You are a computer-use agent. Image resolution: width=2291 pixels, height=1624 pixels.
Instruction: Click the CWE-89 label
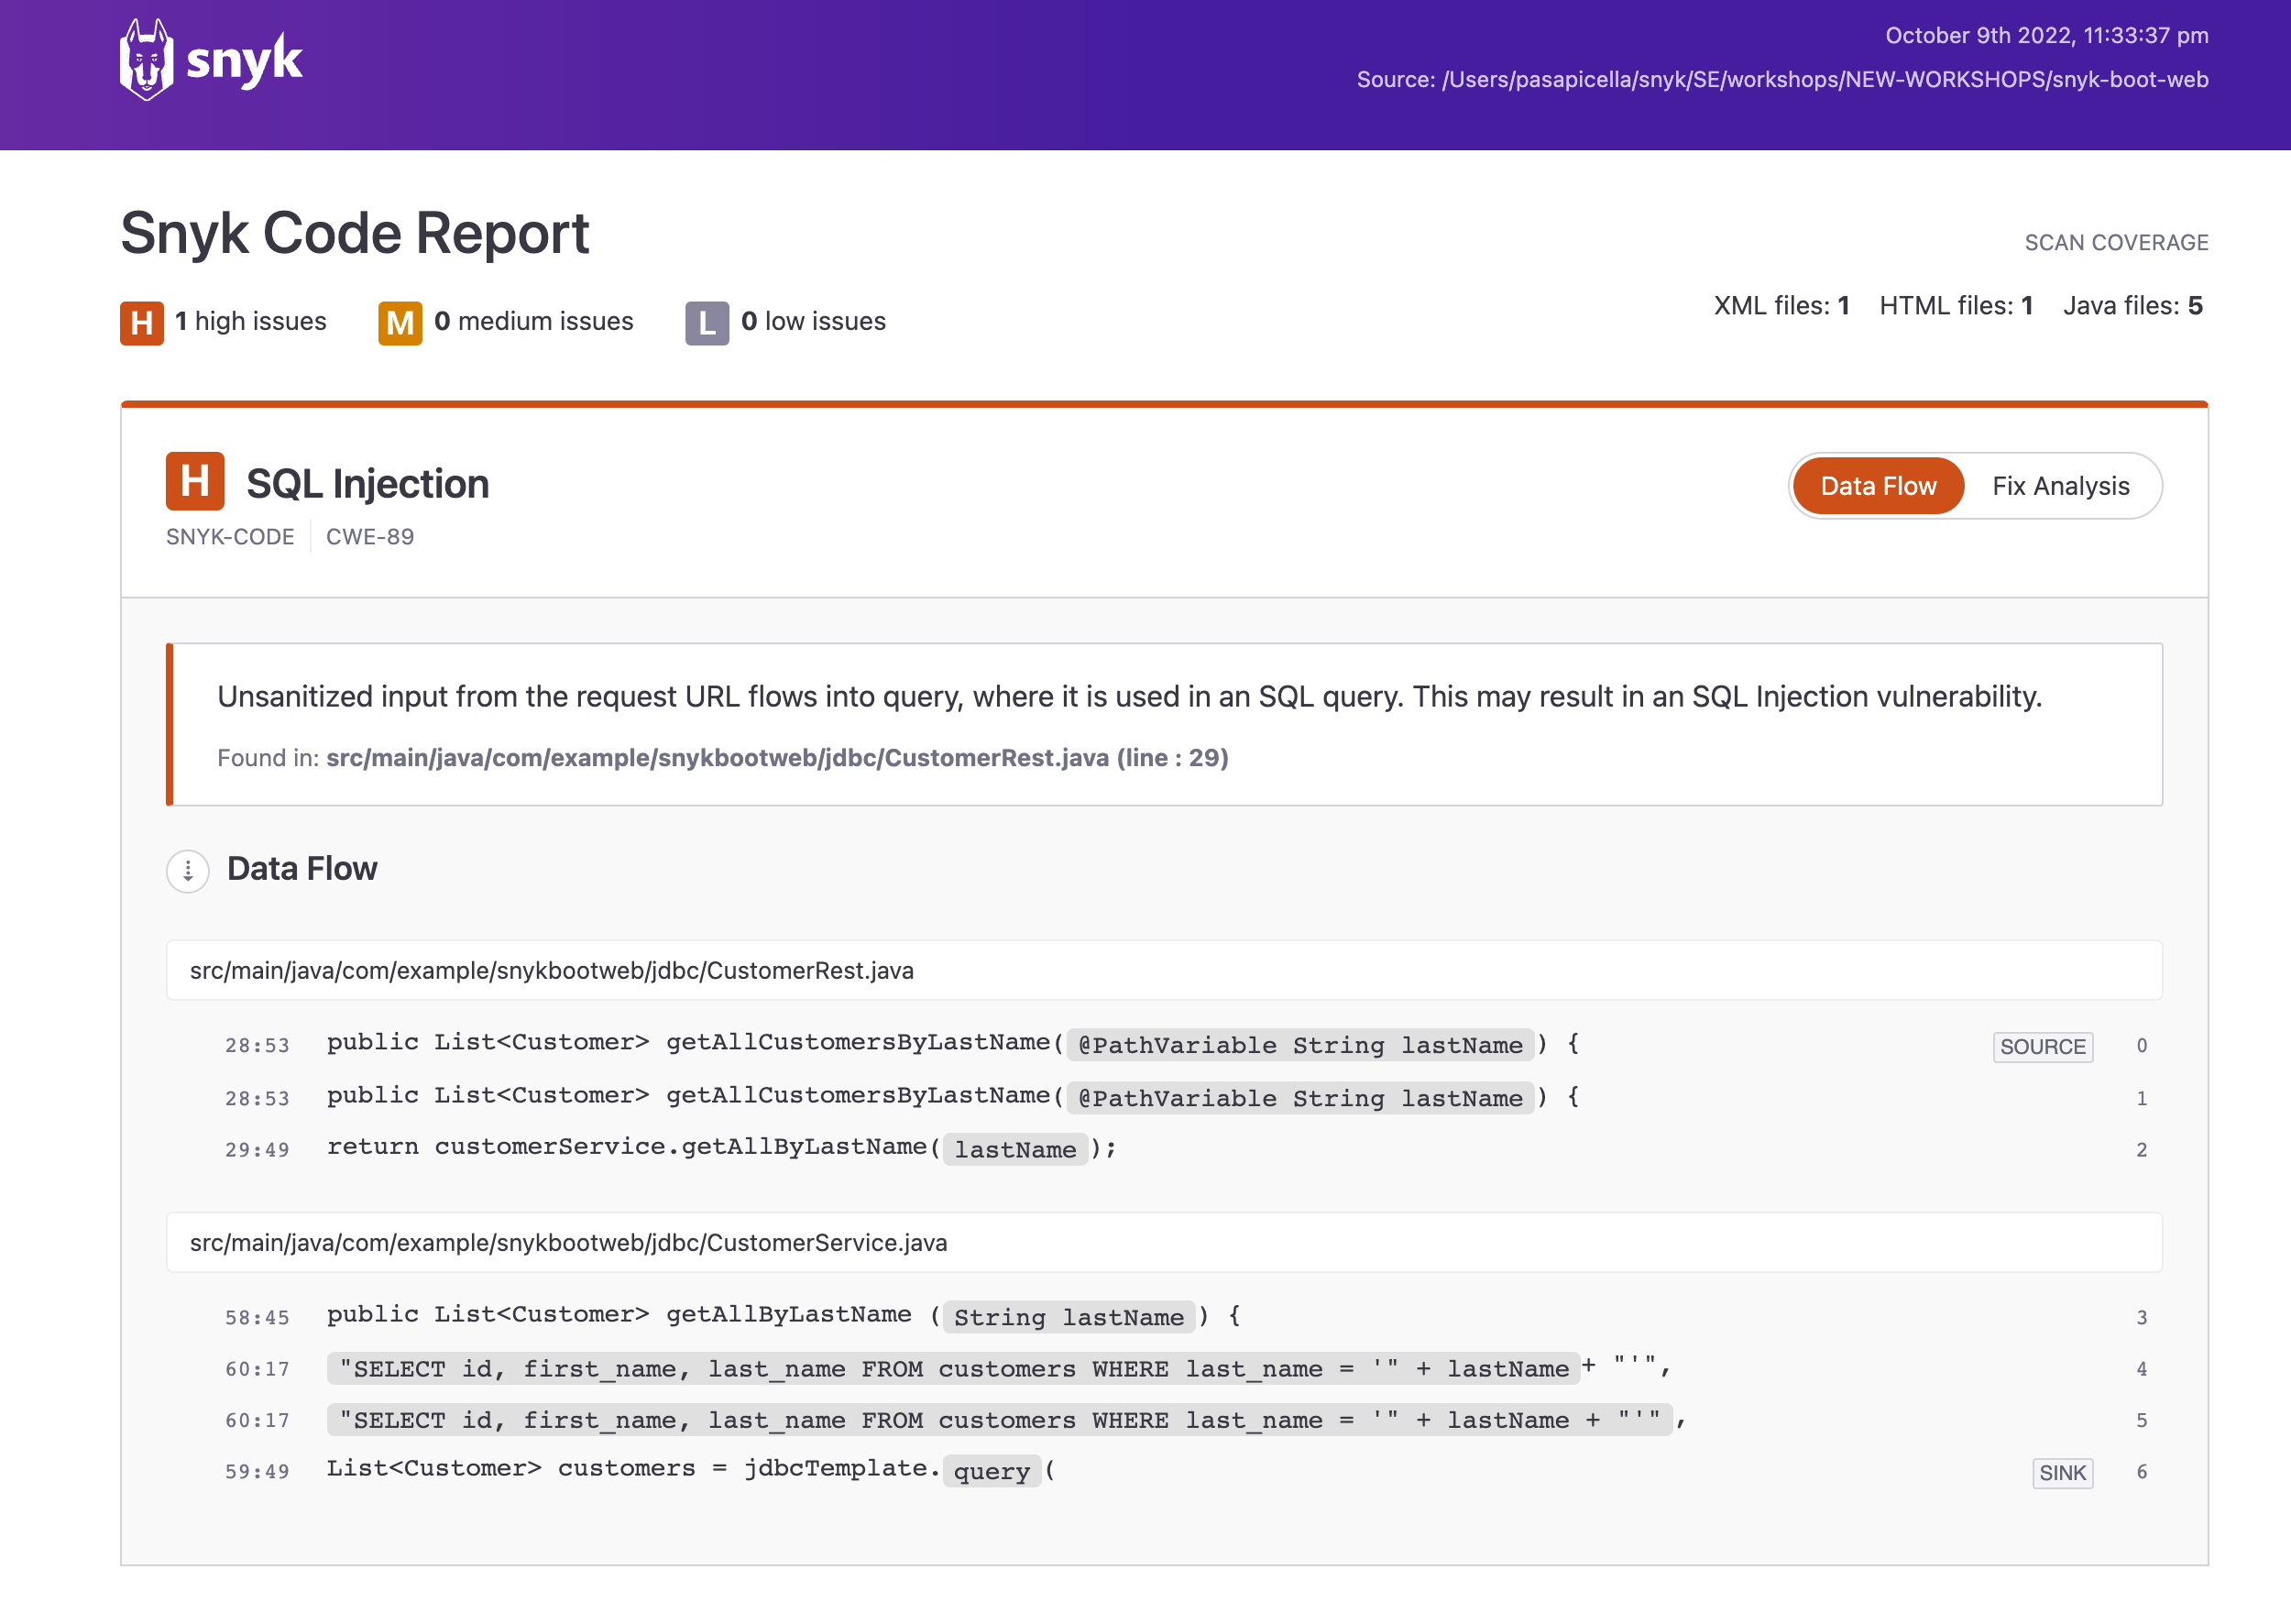[369, 537]
